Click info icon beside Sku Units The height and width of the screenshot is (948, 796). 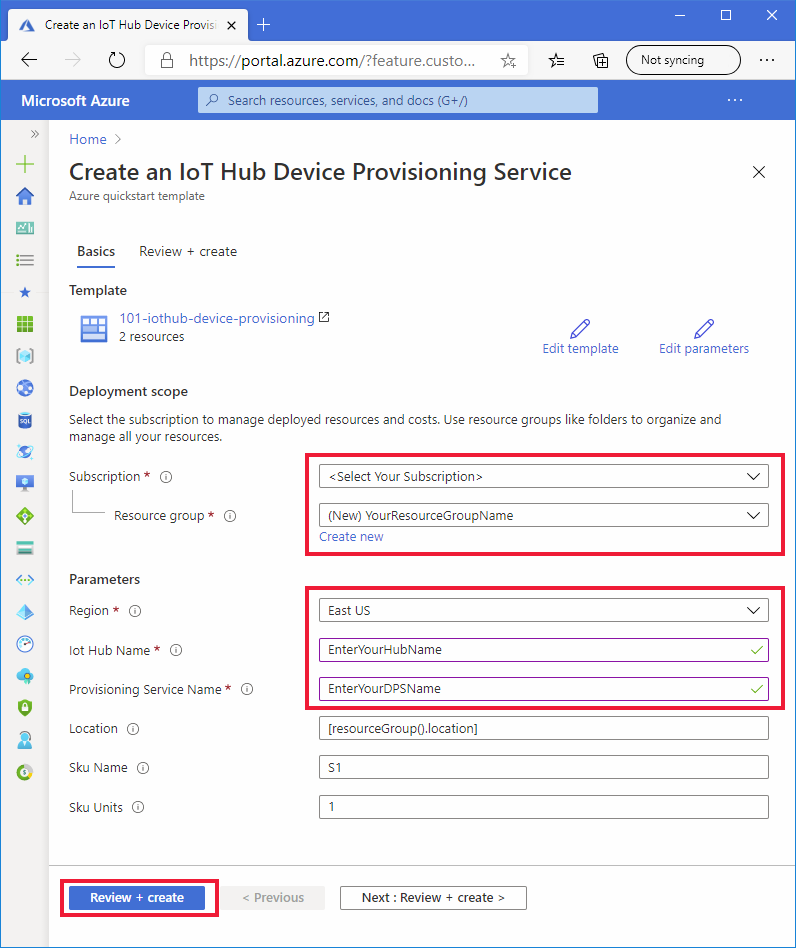(138, 807)
